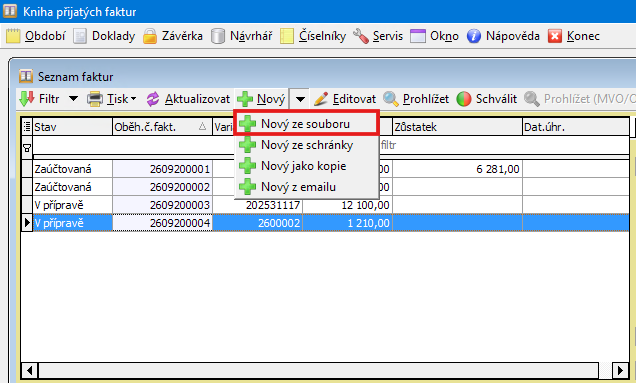Viewport: 636px width, 383px height.
Task: Click the Návrhář cylinder icon
Action: tap(218, 36)
